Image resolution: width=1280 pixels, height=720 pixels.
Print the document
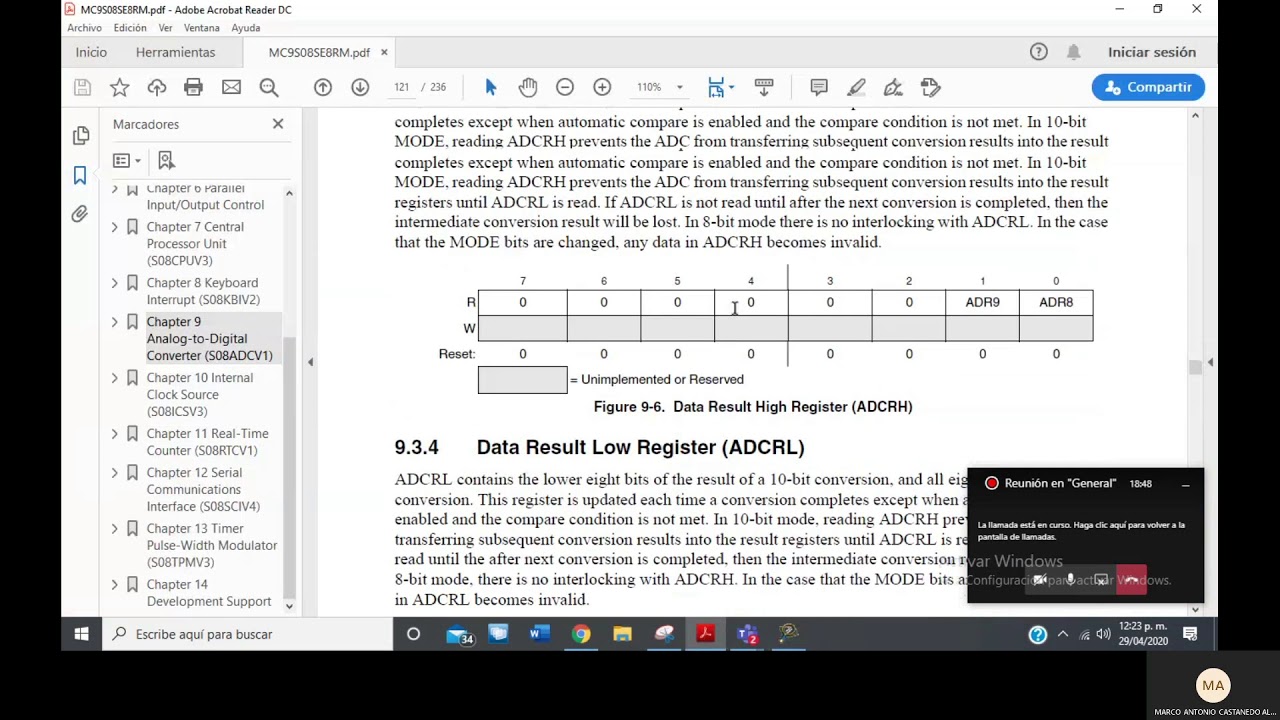click(194, 87)
